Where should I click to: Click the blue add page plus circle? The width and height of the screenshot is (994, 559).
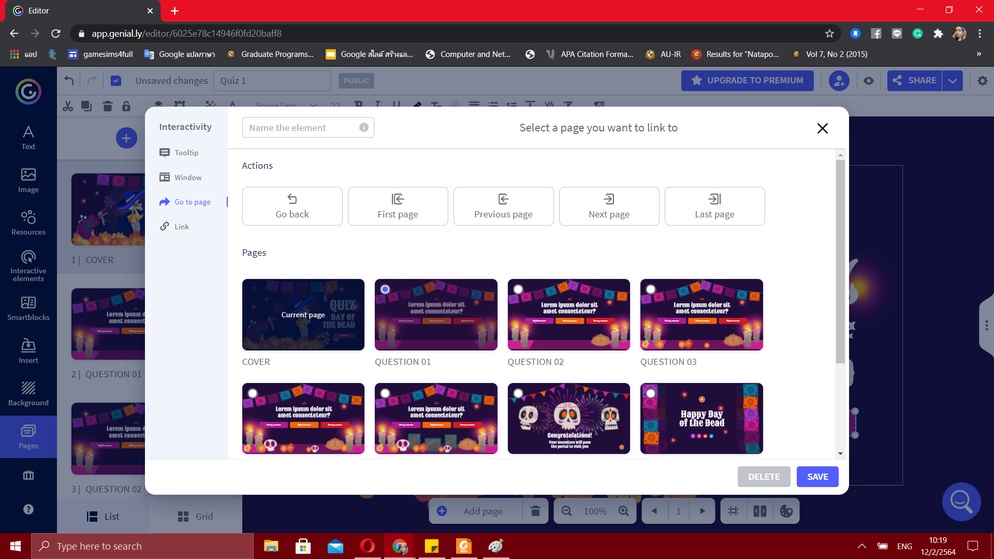pyautogui.click(x=126, y=138)
